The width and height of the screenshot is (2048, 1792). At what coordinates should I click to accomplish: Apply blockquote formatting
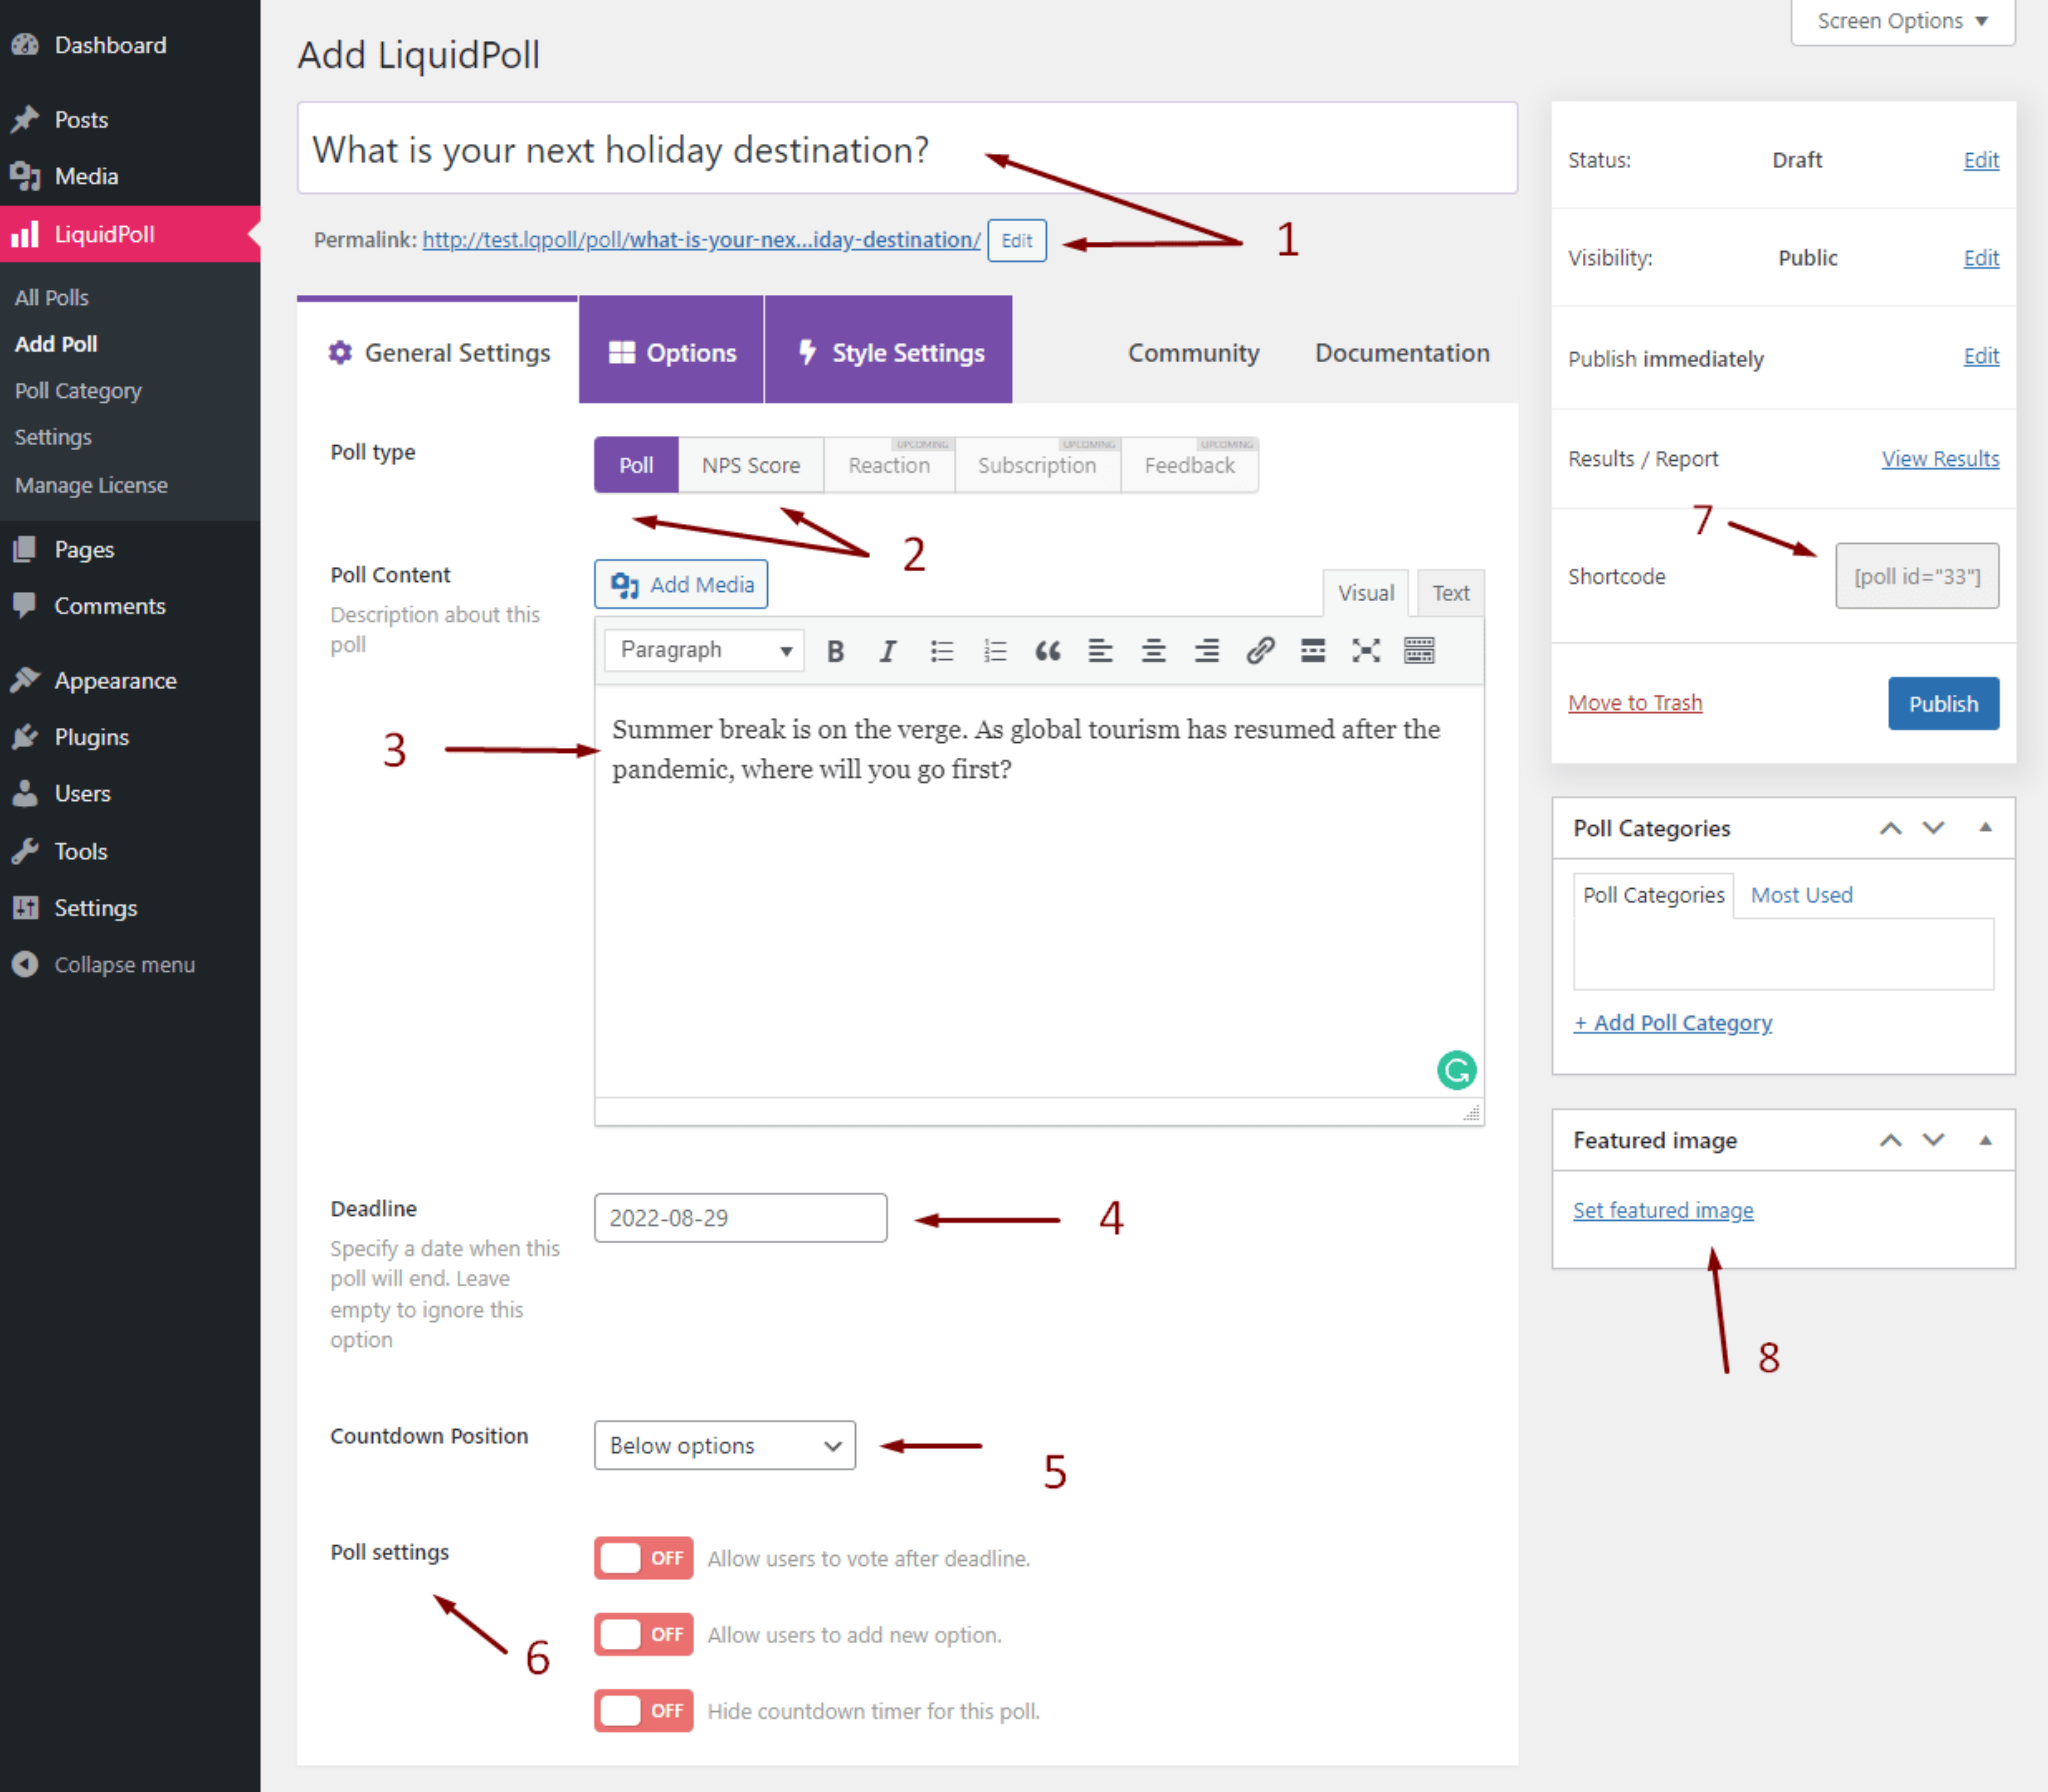click(x=1047, y=651)
